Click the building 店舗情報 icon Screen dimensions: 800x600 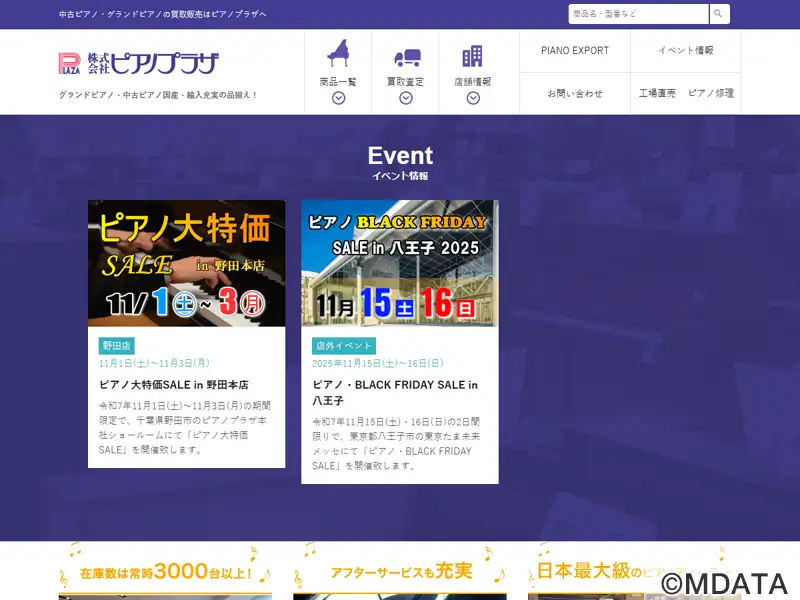(472, 56)
